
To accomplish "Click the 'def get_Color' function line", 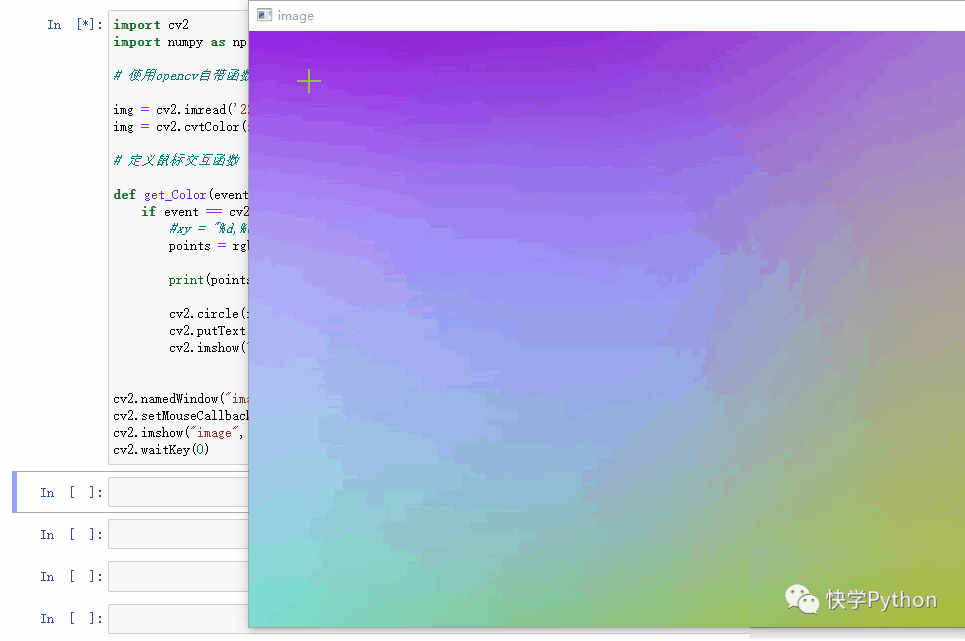I will pyautogui.click(x=181, y=194).
